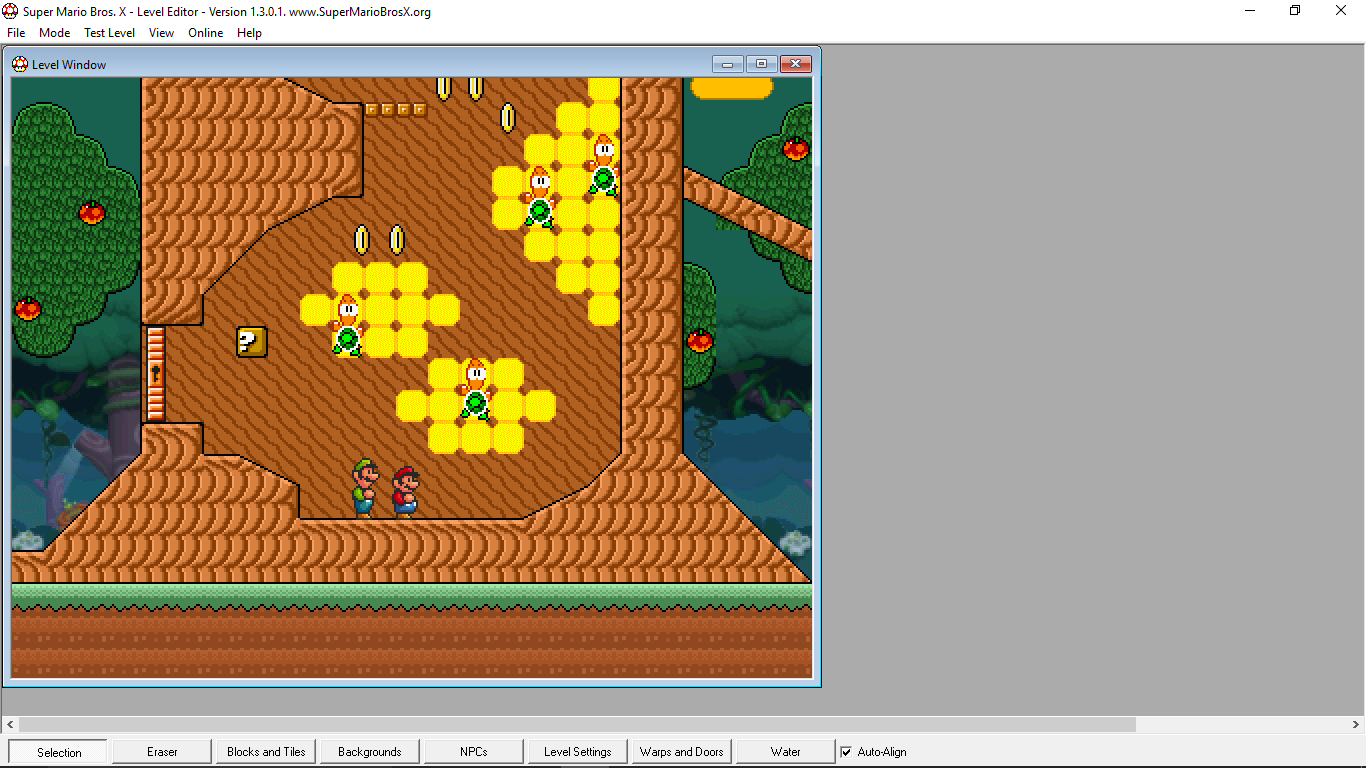Select the Water tool button
The width and height of the screenshot is (1366, 768).
pos(786,752)
